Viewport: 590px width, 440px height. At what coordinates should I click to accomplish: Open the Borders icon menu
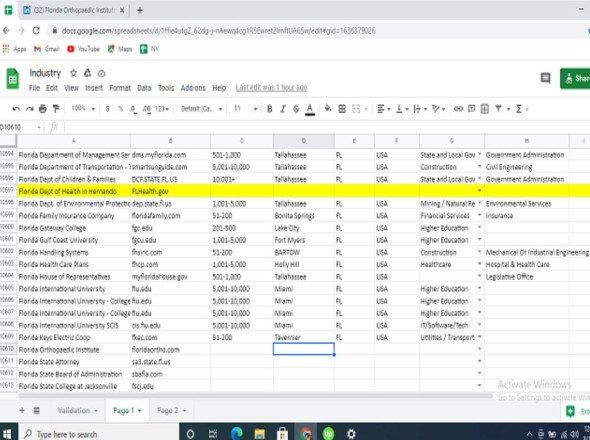click(x=342, y=109)
